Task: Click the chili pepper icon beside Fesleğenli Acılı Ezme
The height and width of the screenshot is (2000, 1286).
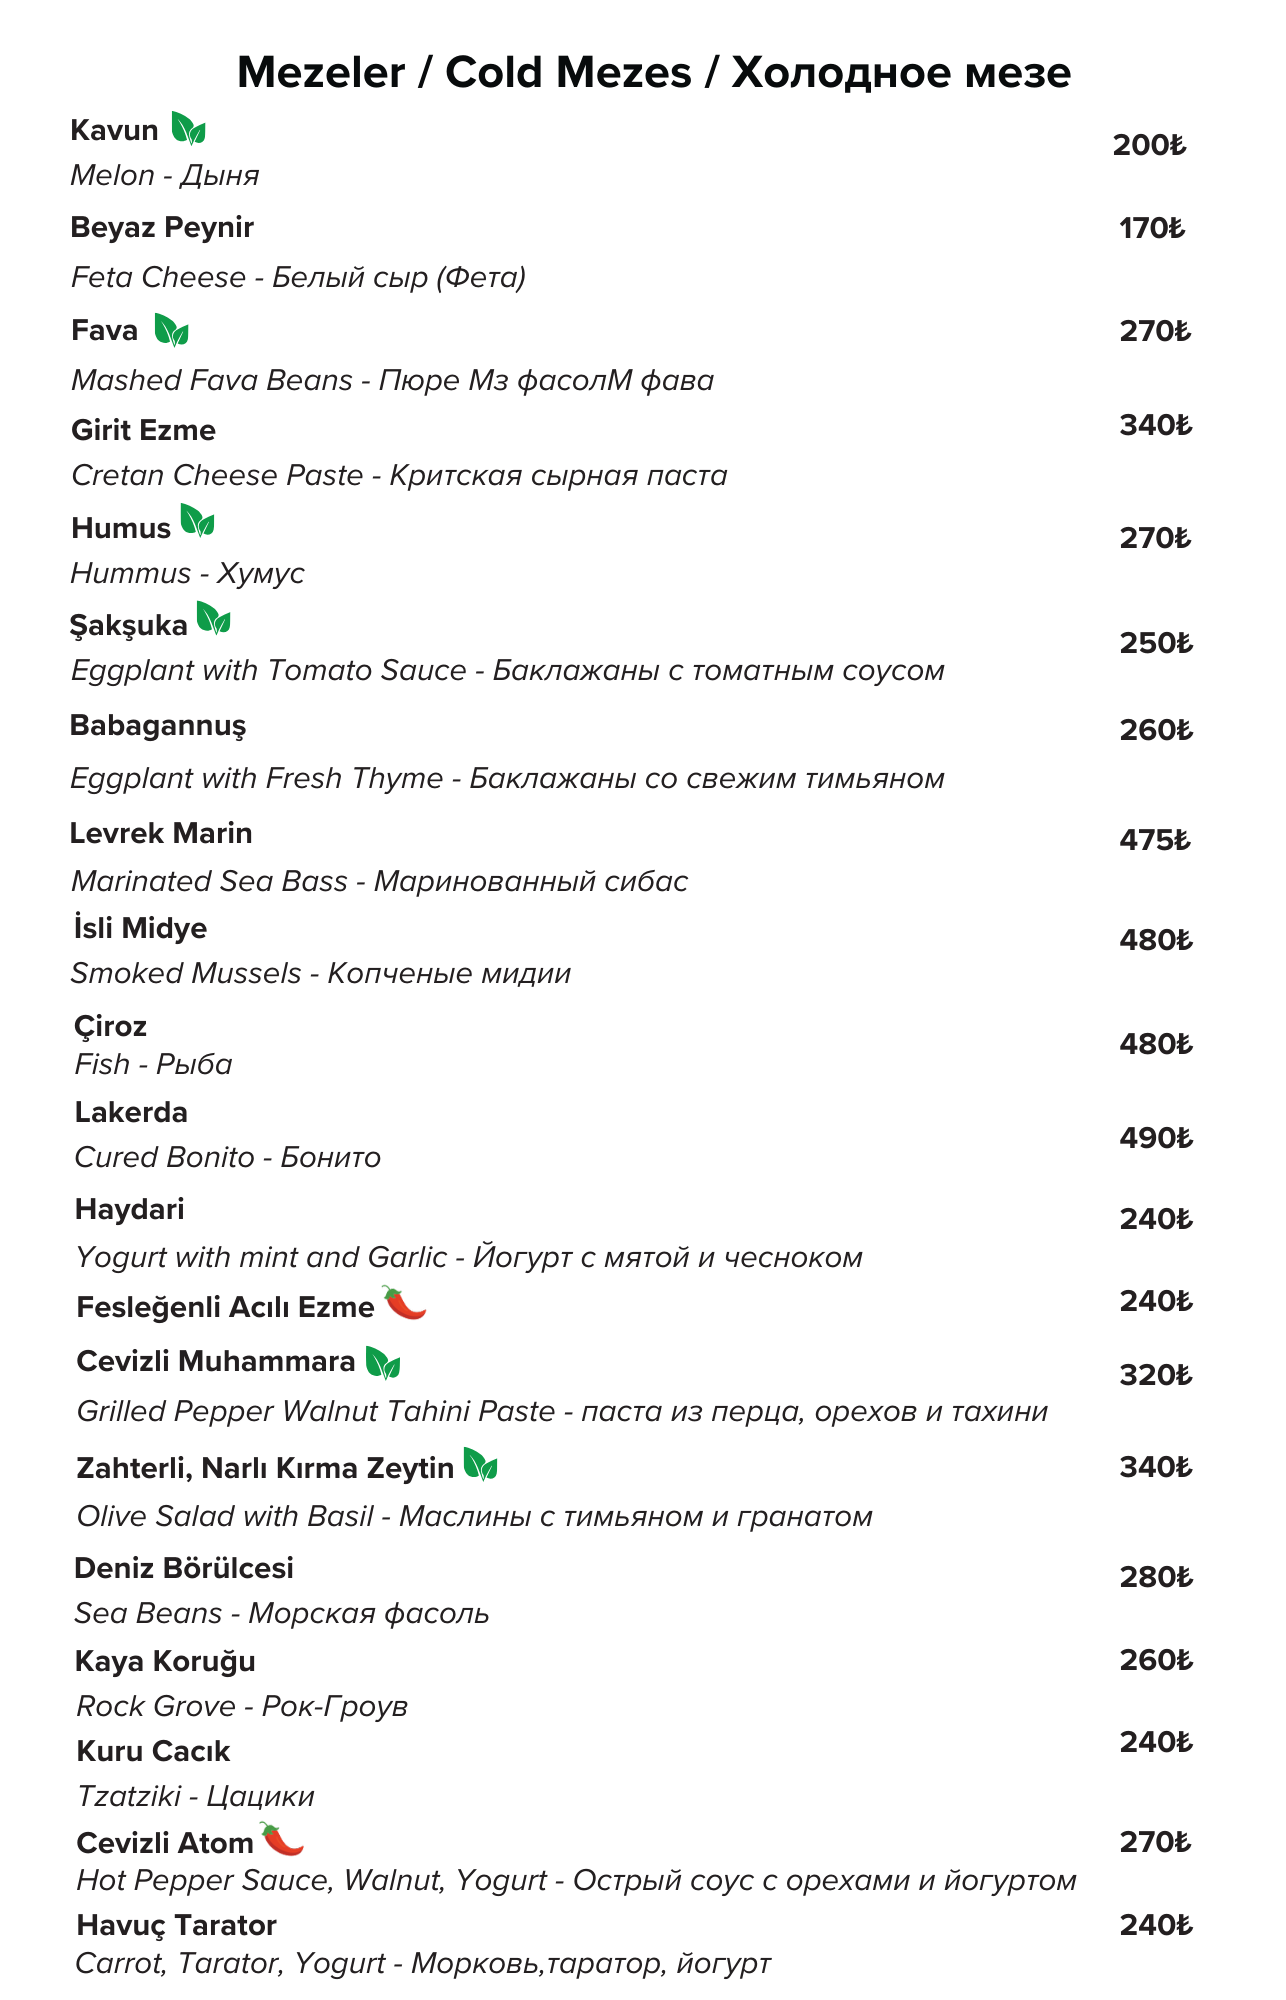Action: 404,1303
